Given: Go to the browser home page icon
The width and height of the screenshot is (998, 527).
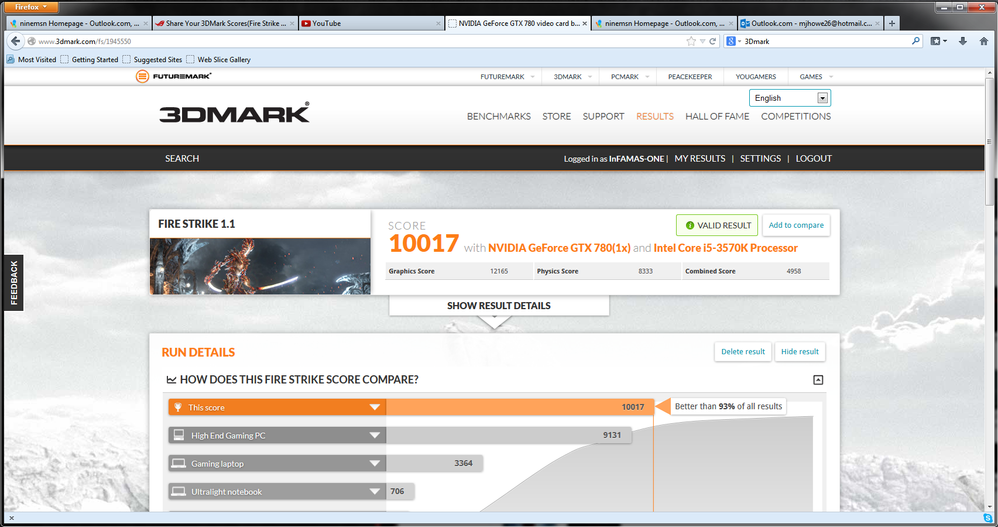Looking at the screenshot, I should tap(984, 41).
